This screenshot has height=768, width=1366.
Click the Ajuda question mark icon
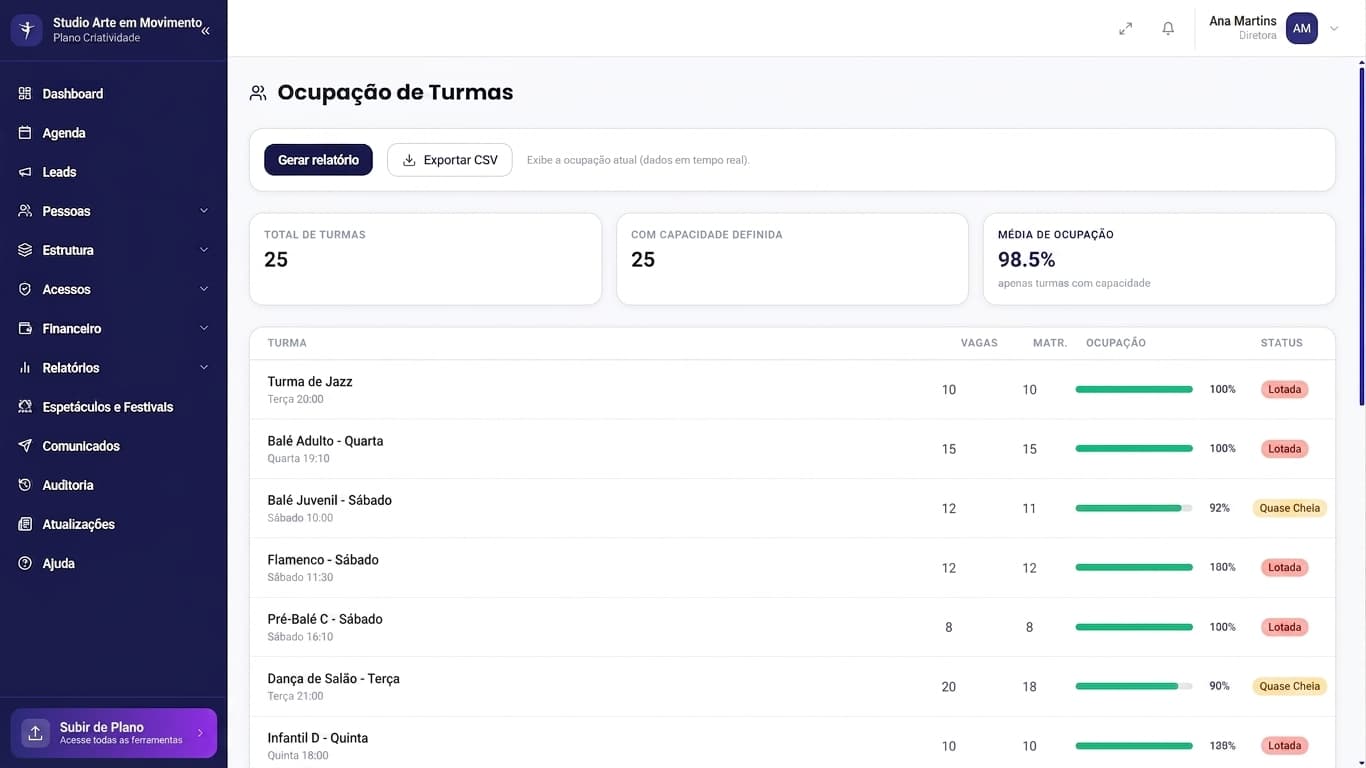point(25,563)
